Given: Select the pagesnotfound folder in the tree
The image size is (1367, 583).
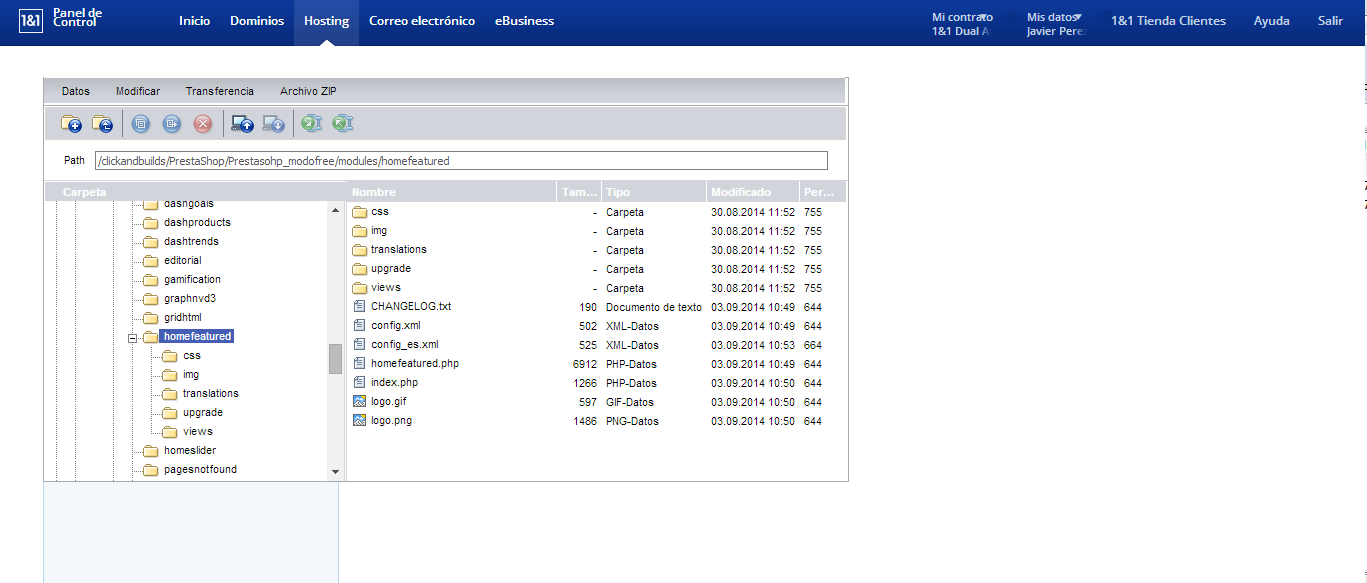Looking at the screenshot, I should click(x=201, y=470).
